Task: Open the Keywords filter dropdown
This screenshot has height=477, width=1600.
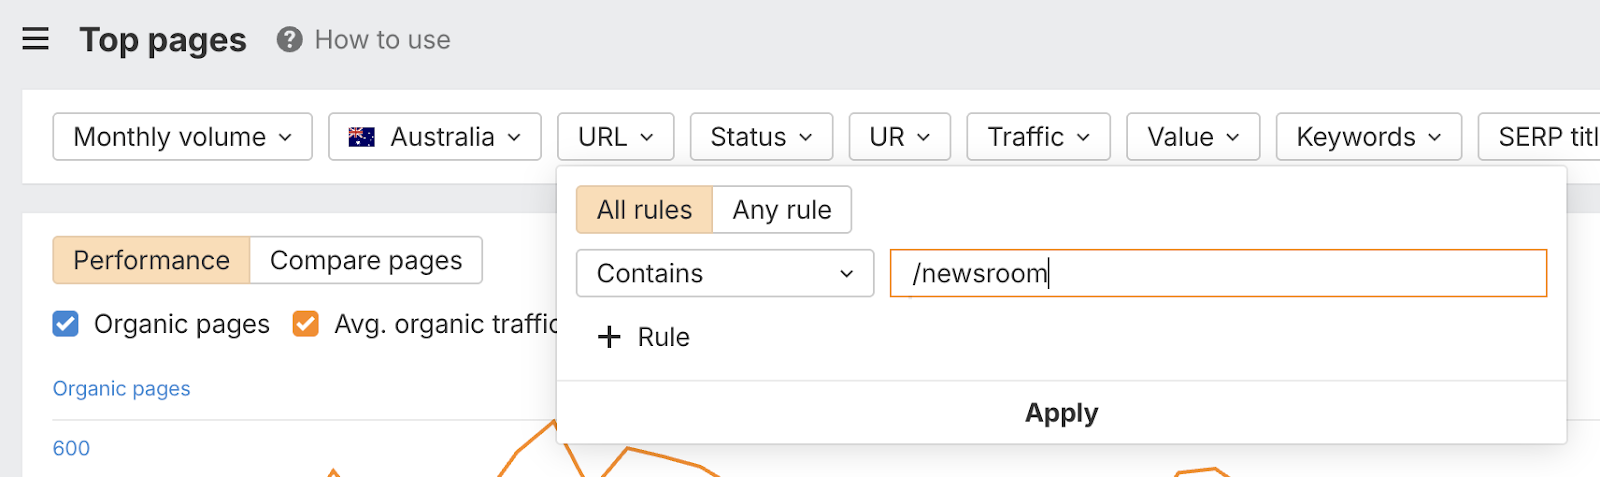Action: tap(1368, 137)
